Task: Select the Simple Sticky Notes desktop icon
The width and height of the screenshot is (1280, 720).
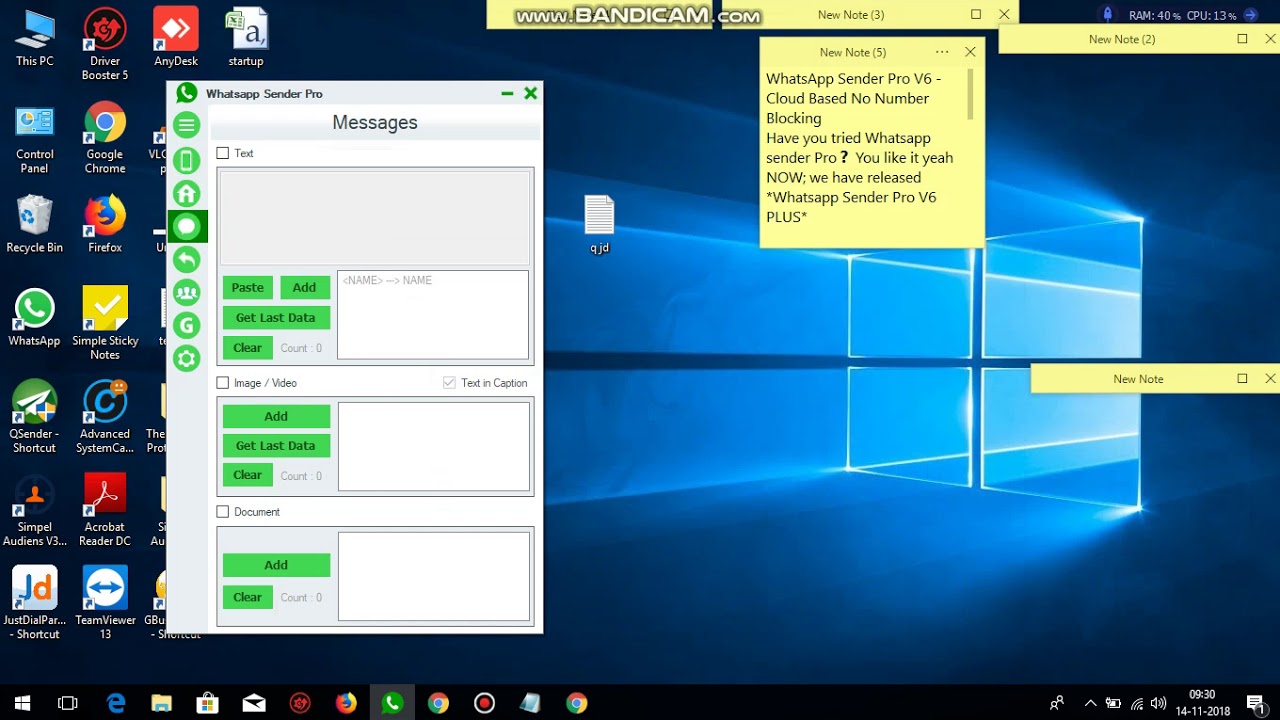Action: [105, 324]
